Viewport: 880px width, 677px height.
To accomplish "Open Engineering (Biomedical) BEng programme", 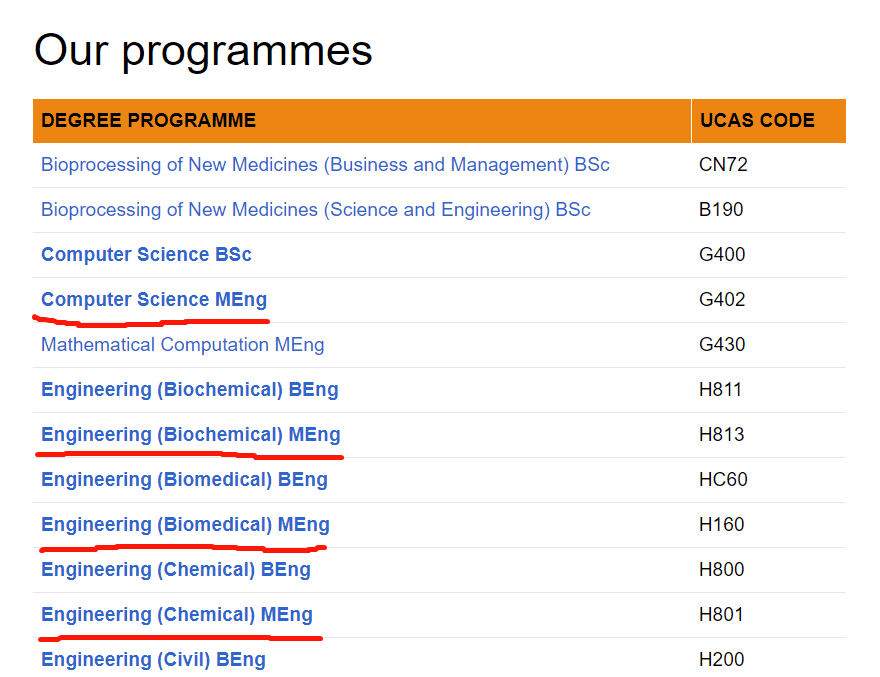I will (x=185, y=479).
